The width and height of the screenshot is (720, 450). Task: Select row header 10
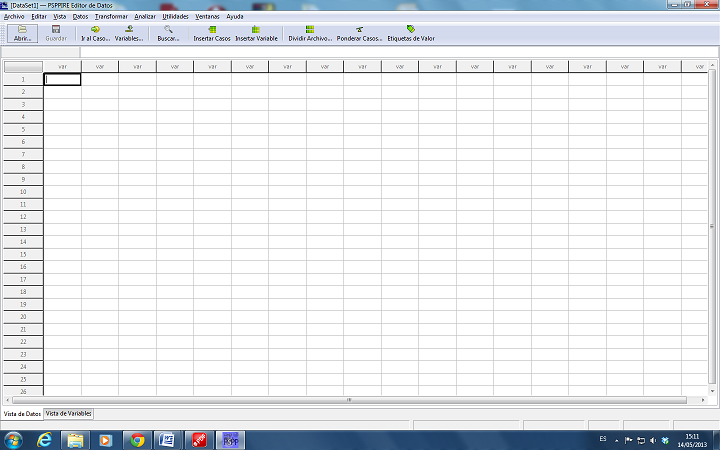(x=23, y=192)
